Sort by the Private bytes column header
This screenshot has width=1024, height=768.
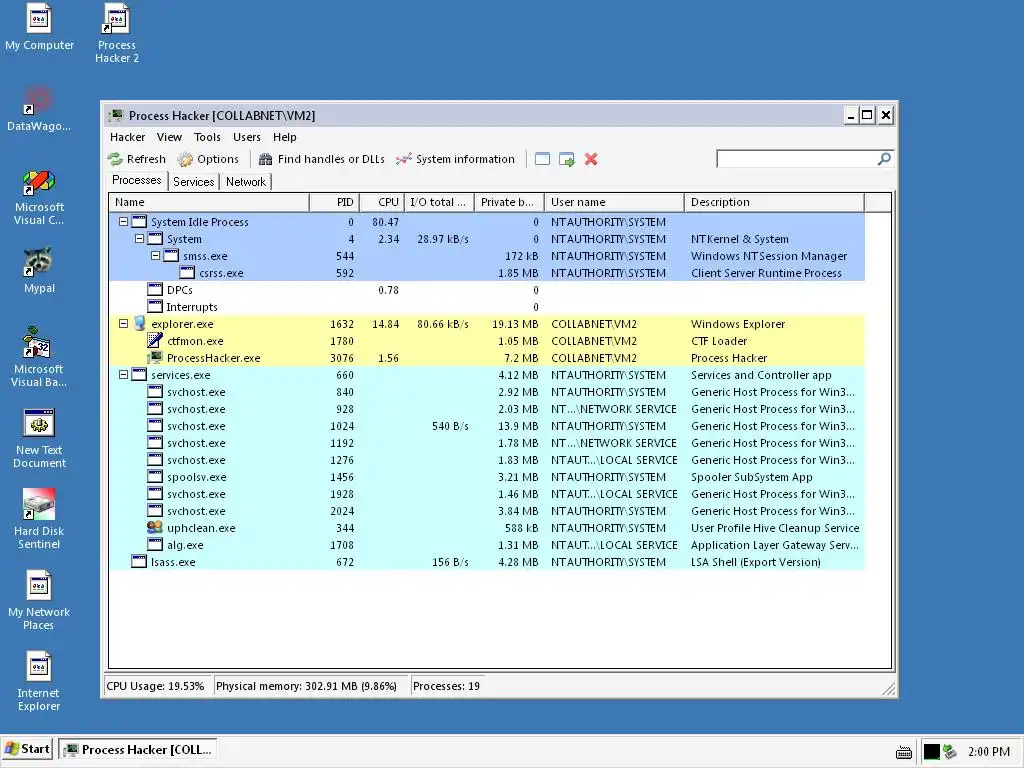(x=509, y=202)
